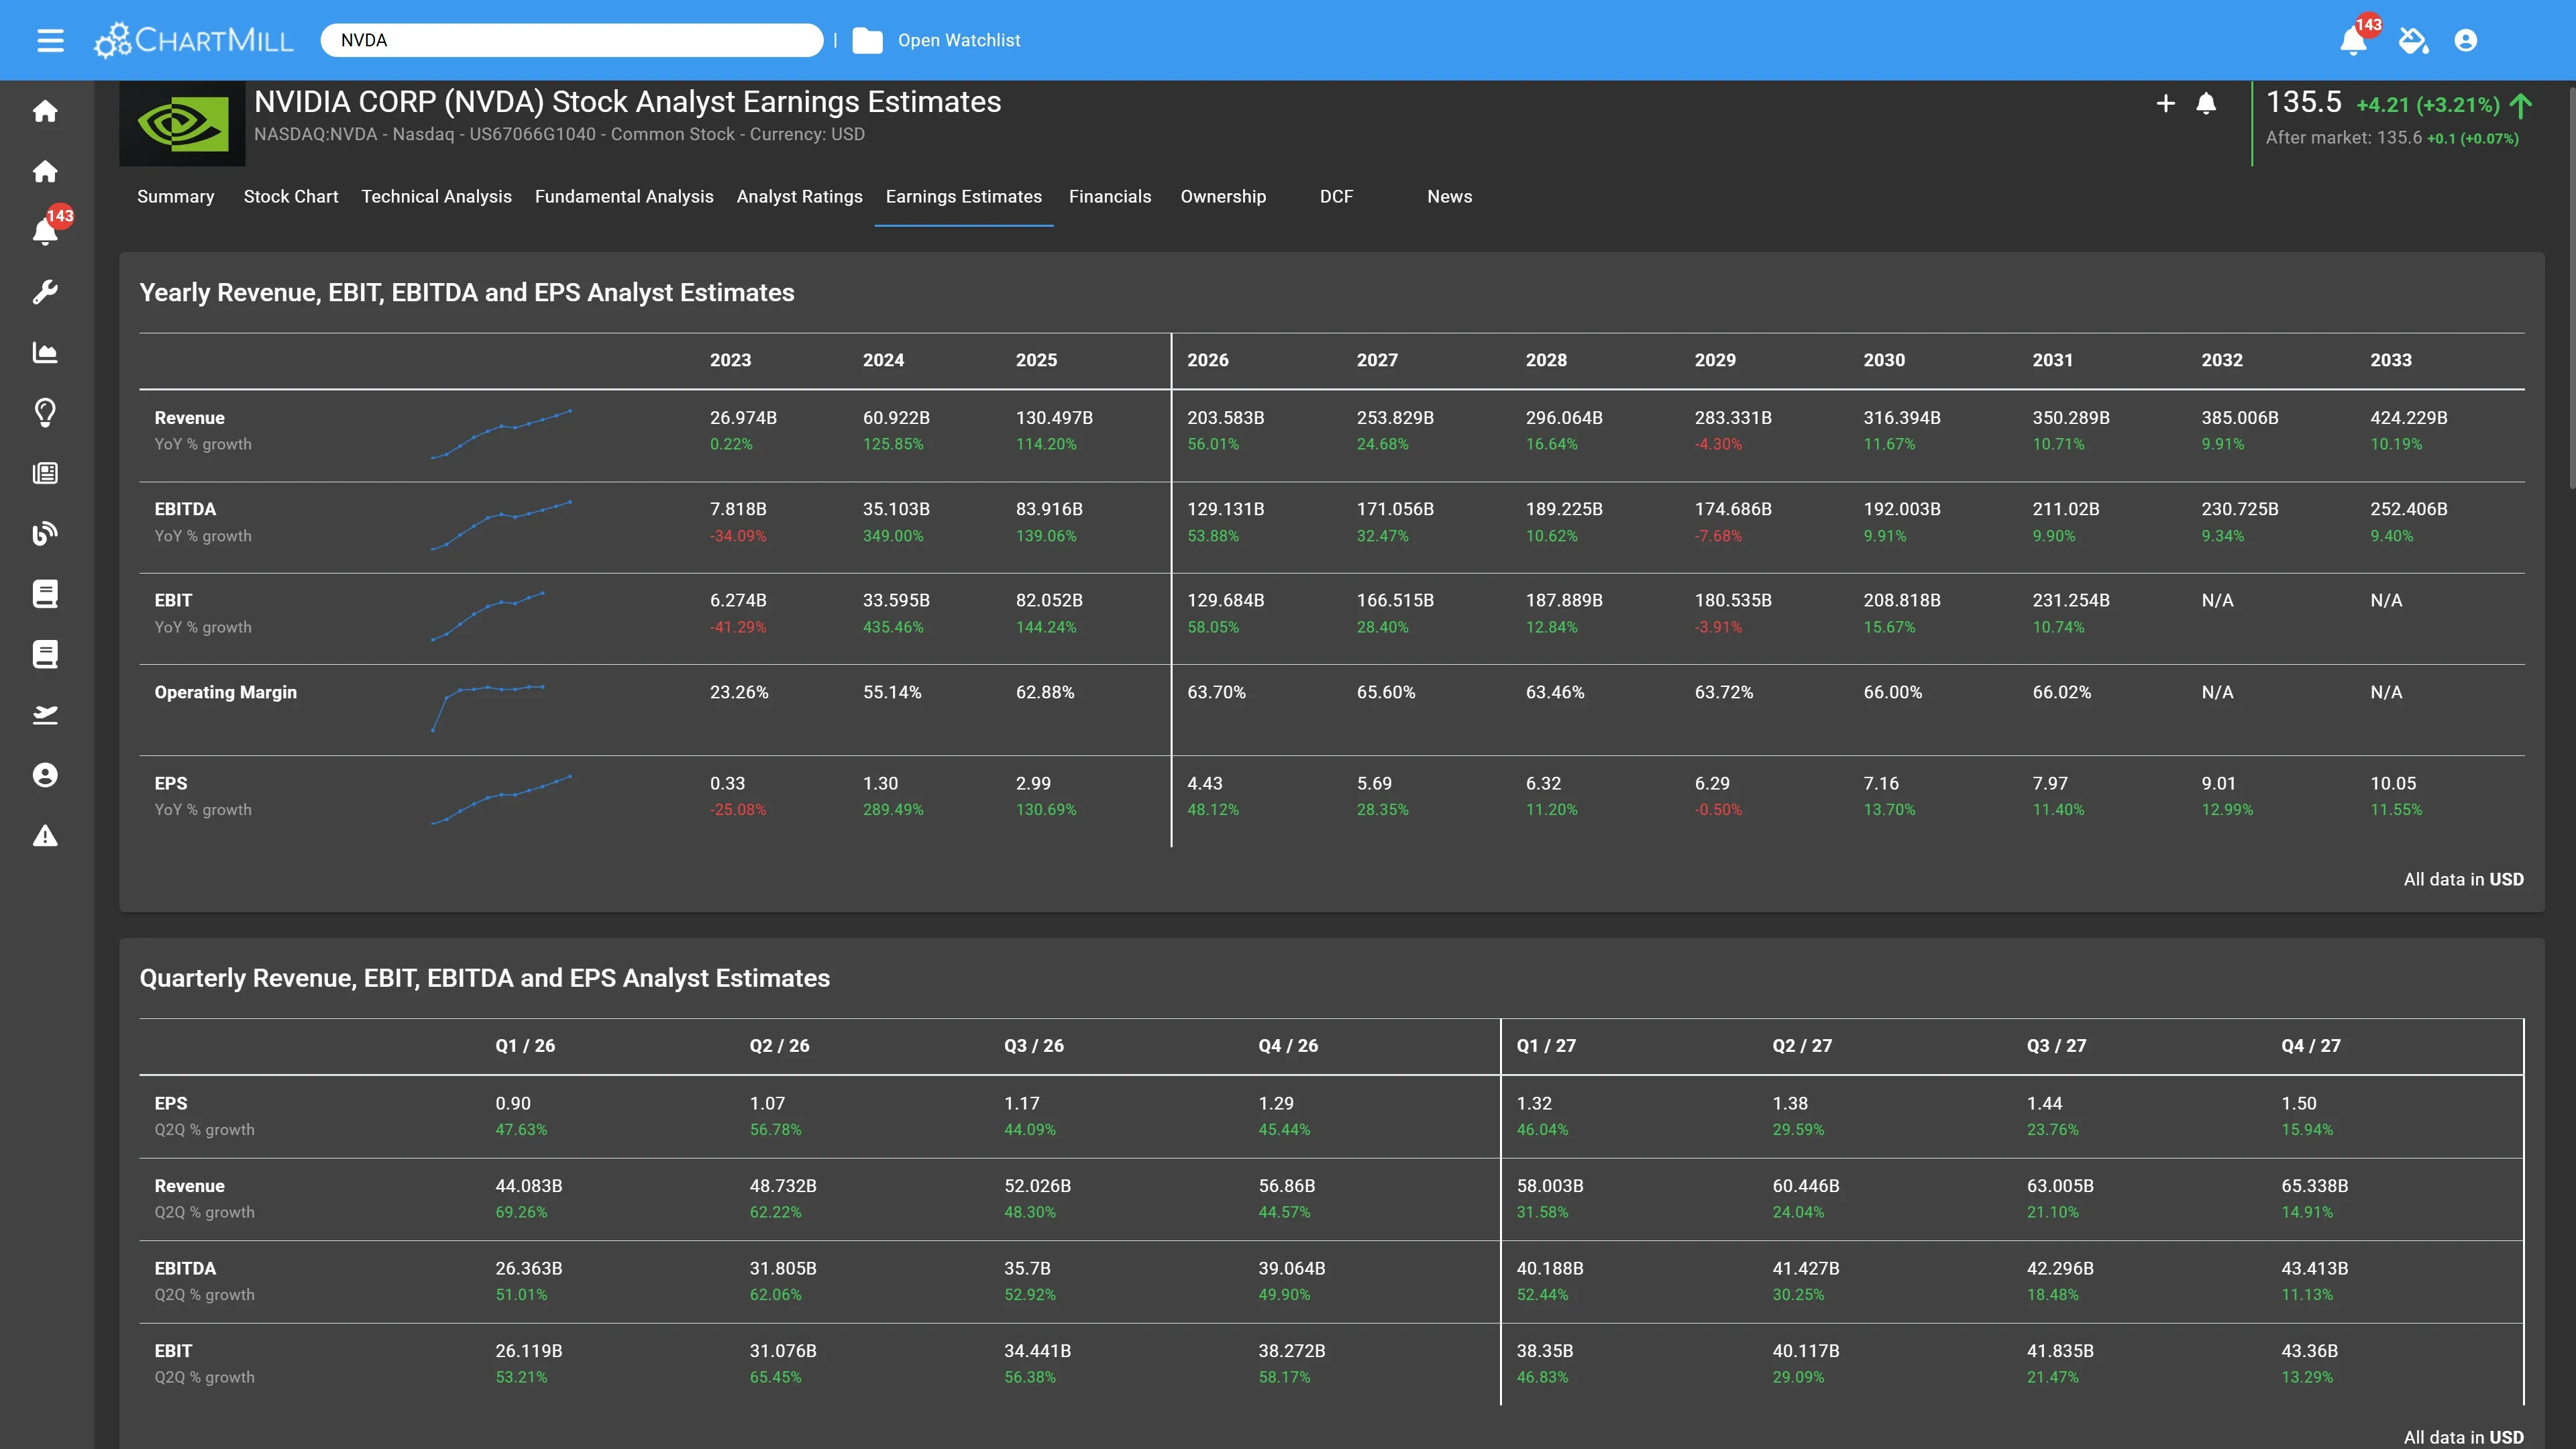Click the wrench tools sidebar icon

tap(45, 292)
